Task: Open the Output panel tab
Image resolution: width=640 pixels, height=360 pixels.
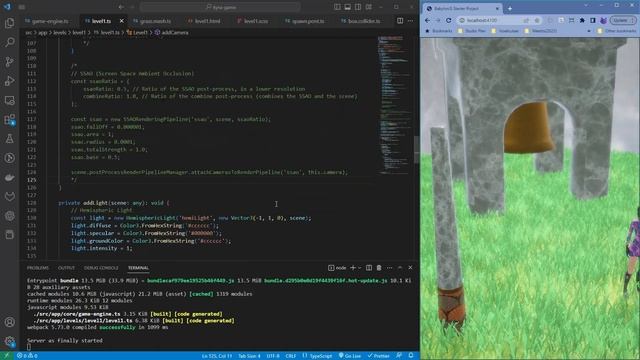Action: (66, 268)
